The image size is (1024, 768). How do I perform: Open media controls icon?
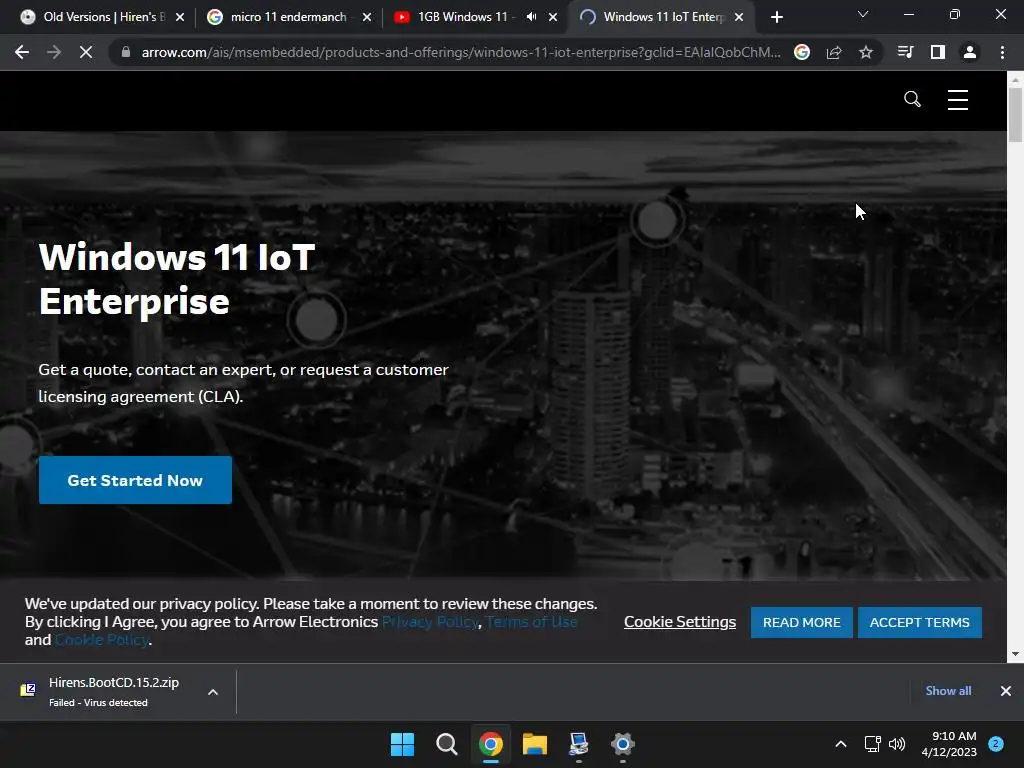click(x=906, y=52)
